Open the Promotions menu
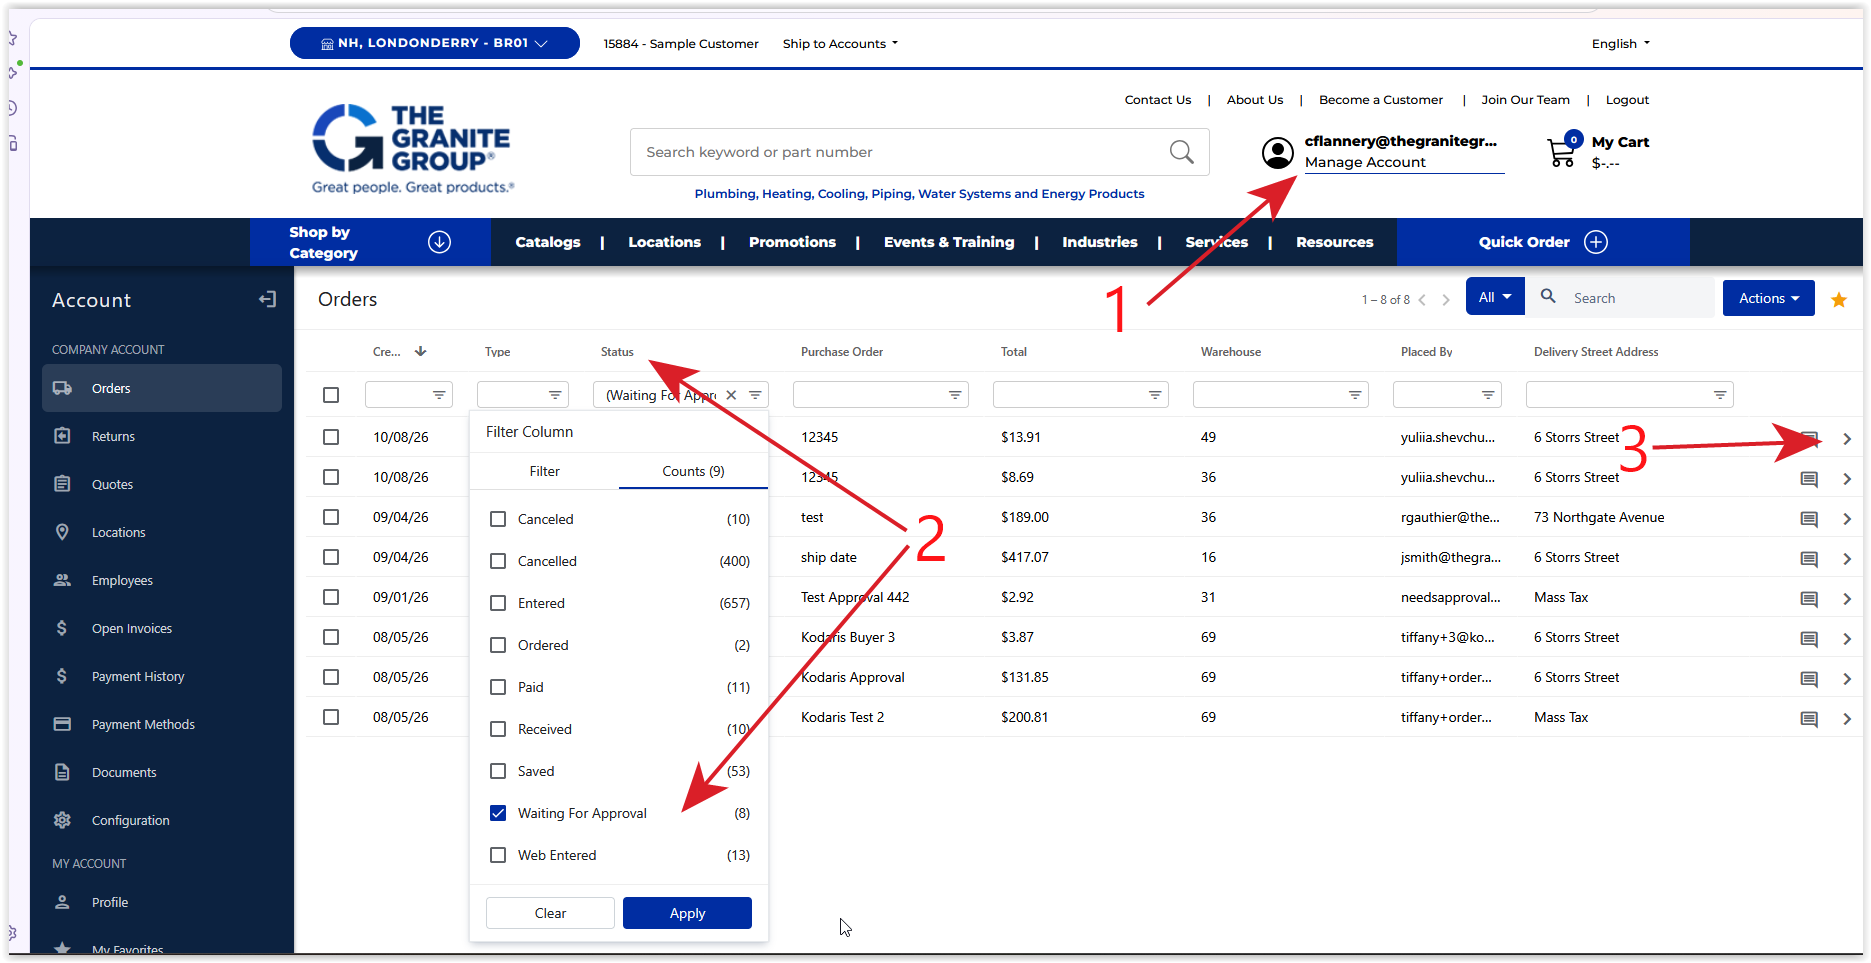Viewport: 1871px width, 963px height. 792,242
